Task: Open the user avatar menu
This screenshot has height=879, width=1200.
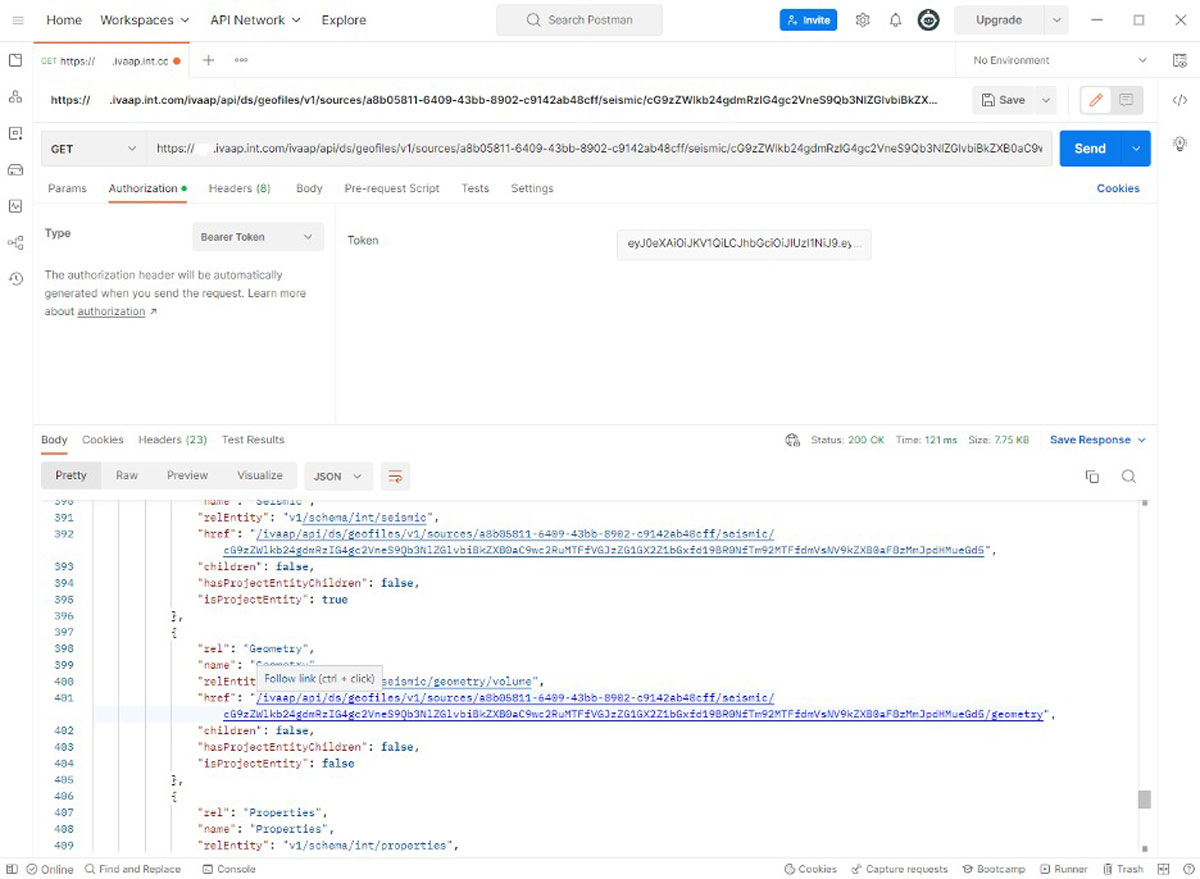Action: (x=928, y=20)
